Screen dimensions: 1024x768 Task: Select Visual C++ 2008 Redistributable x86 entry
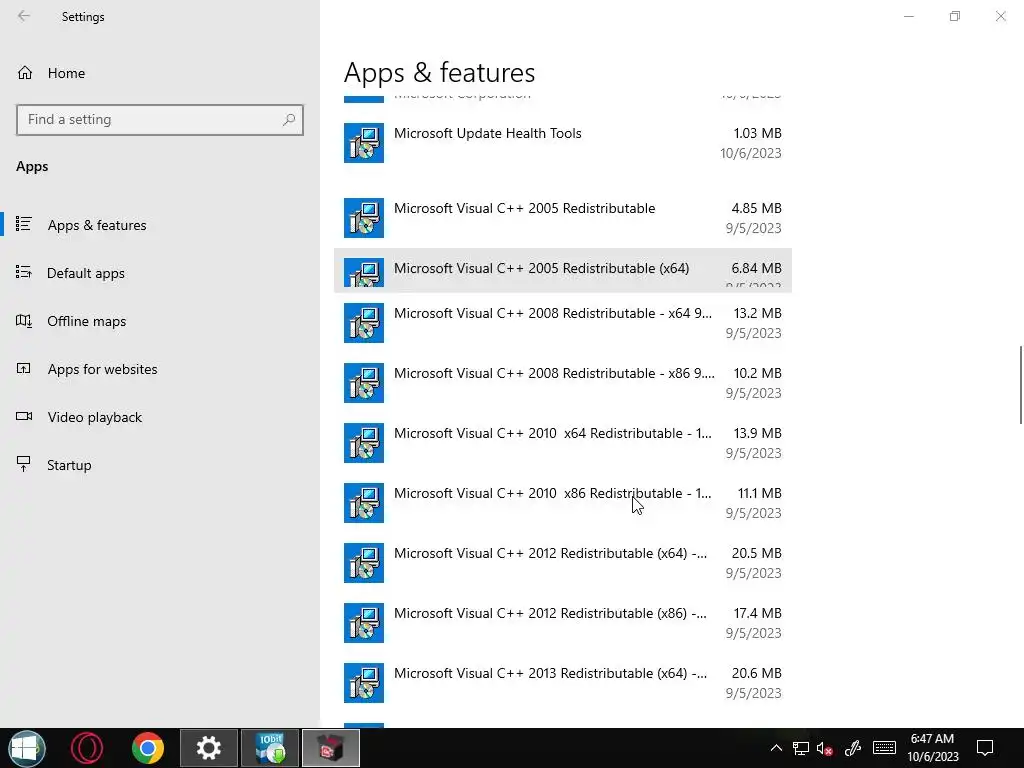562,383
